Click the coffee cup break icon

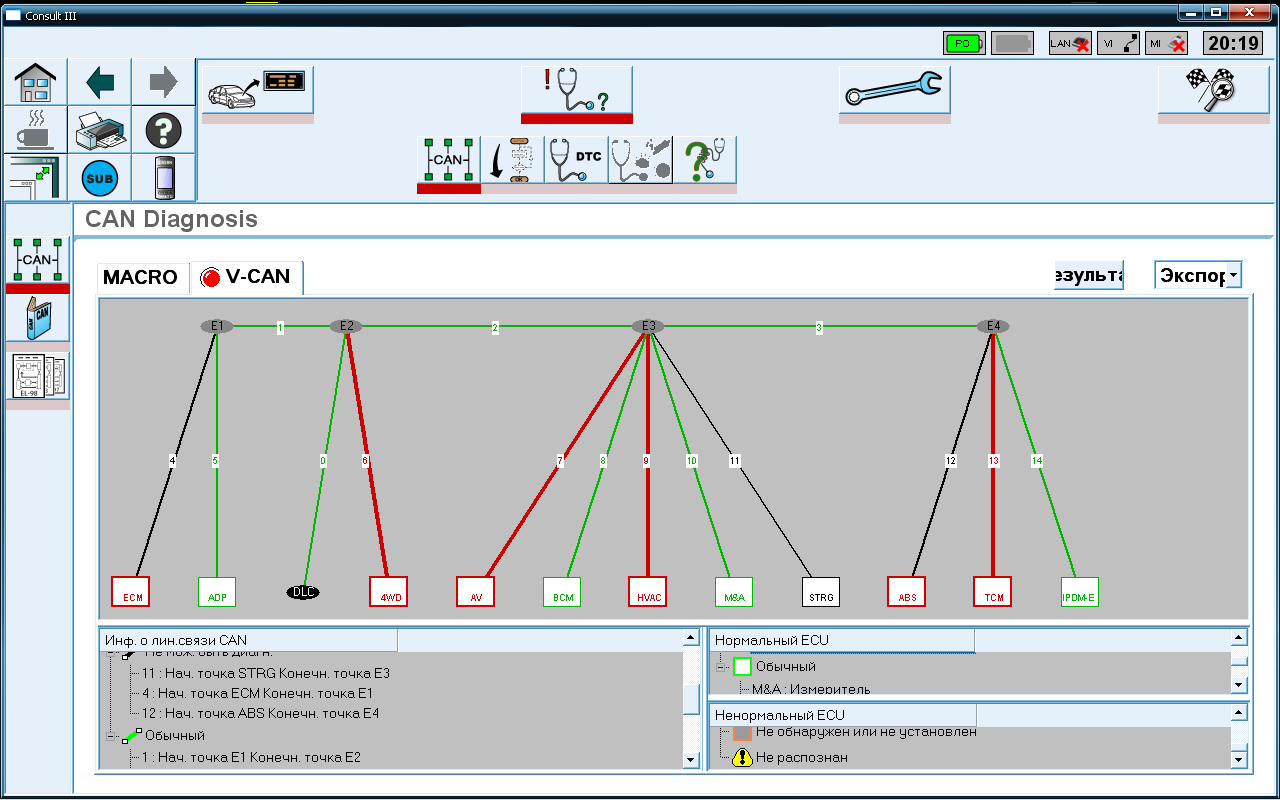[x=35, y=130]
